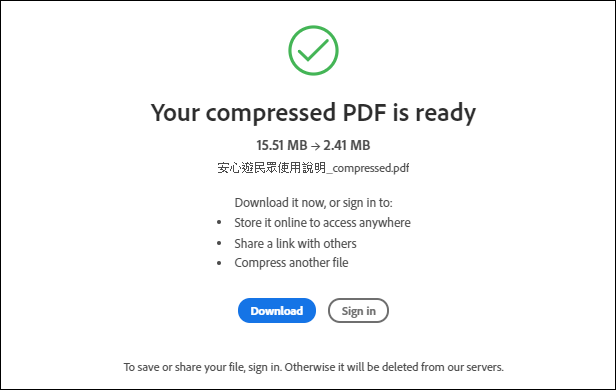The image size is (616, 390).
Task: Click the arrow between file sizes
Action: pos(315,146)
